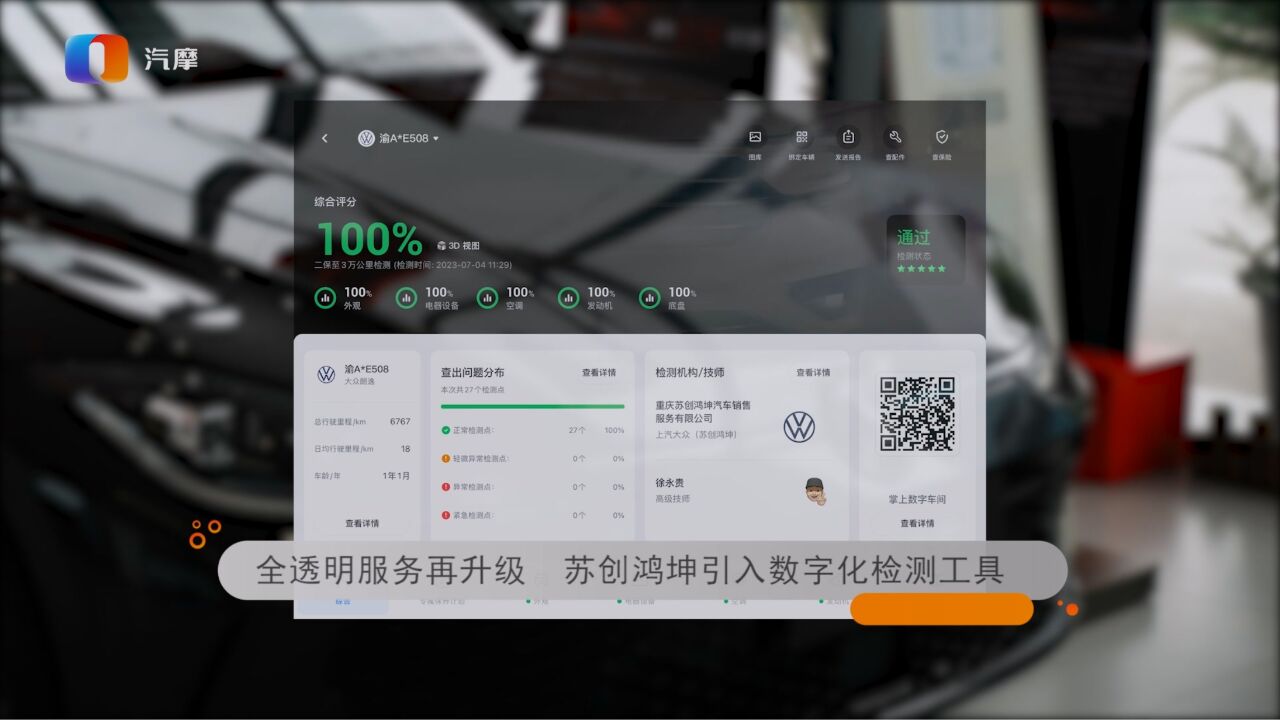Click the red alert icon for 紧急检测点

pyautogui.click(x=446, y=515)
